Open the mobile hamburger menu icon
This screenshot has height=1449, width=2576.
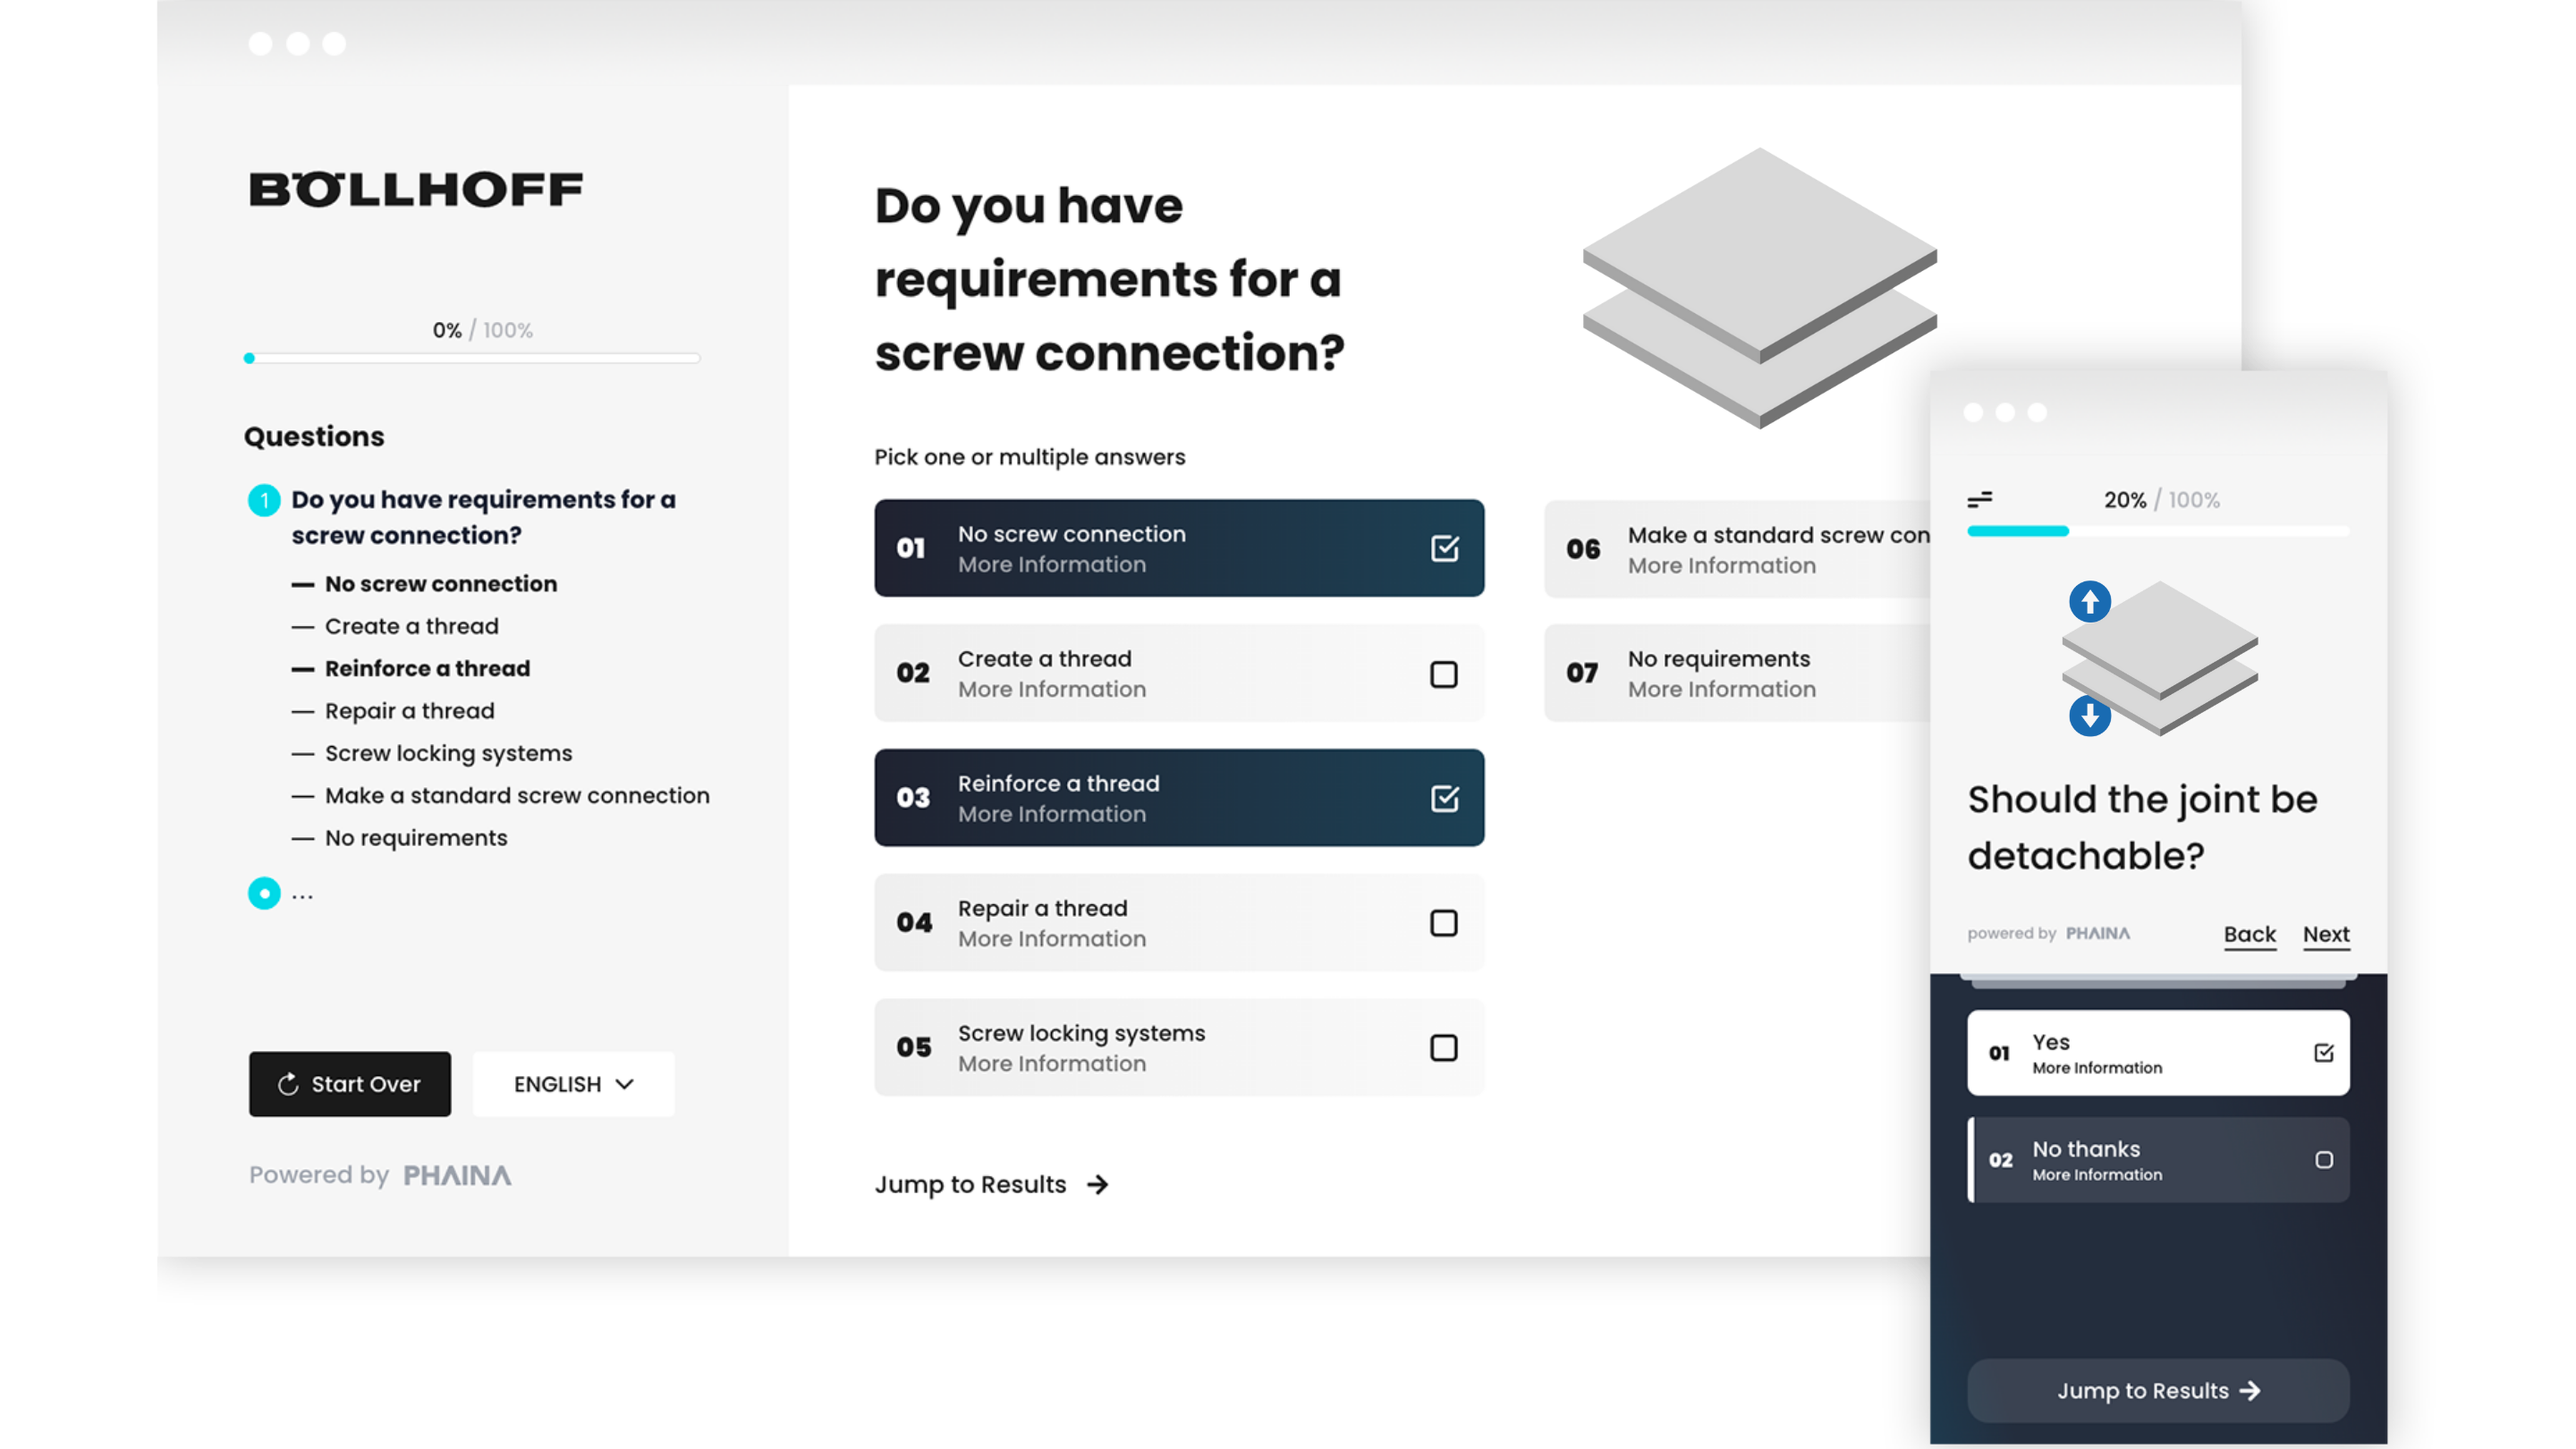click(1979, 499)
